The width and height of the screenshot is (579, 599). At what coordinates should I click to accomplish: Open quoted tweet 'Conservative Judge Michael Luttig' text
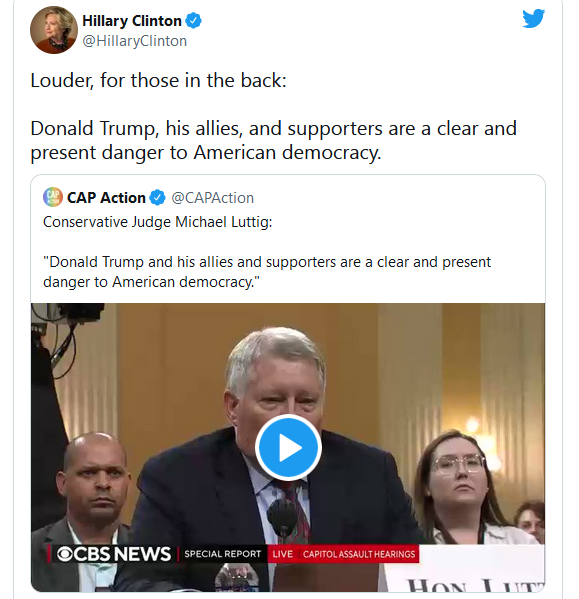point(157,222)
